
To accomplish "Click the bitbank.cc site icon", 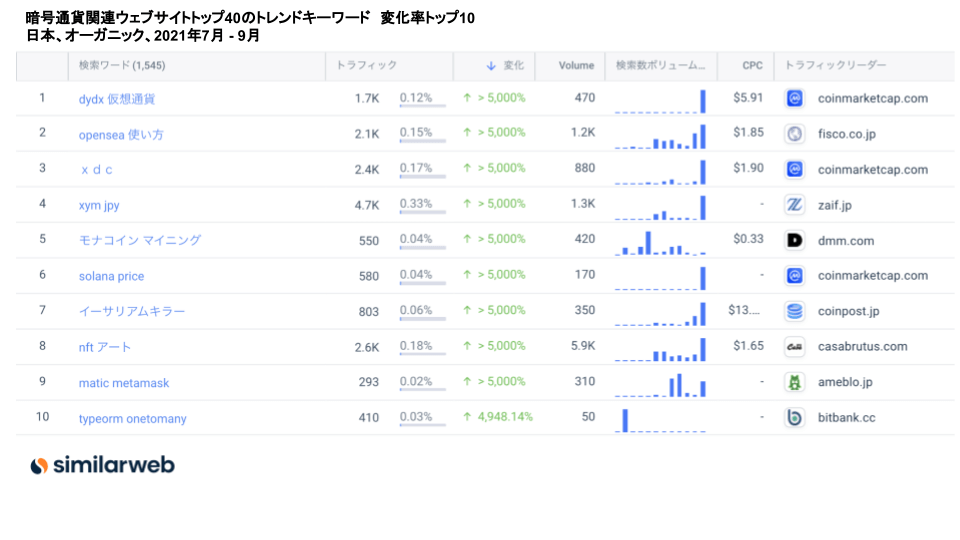I will point(795,418).
